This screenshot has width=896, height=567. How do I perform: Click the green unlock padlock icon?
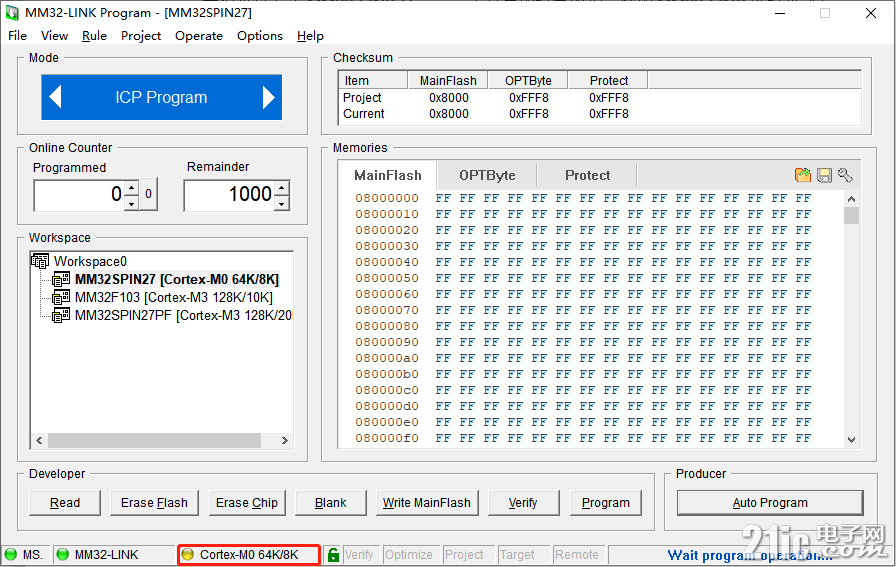[333, 554]
